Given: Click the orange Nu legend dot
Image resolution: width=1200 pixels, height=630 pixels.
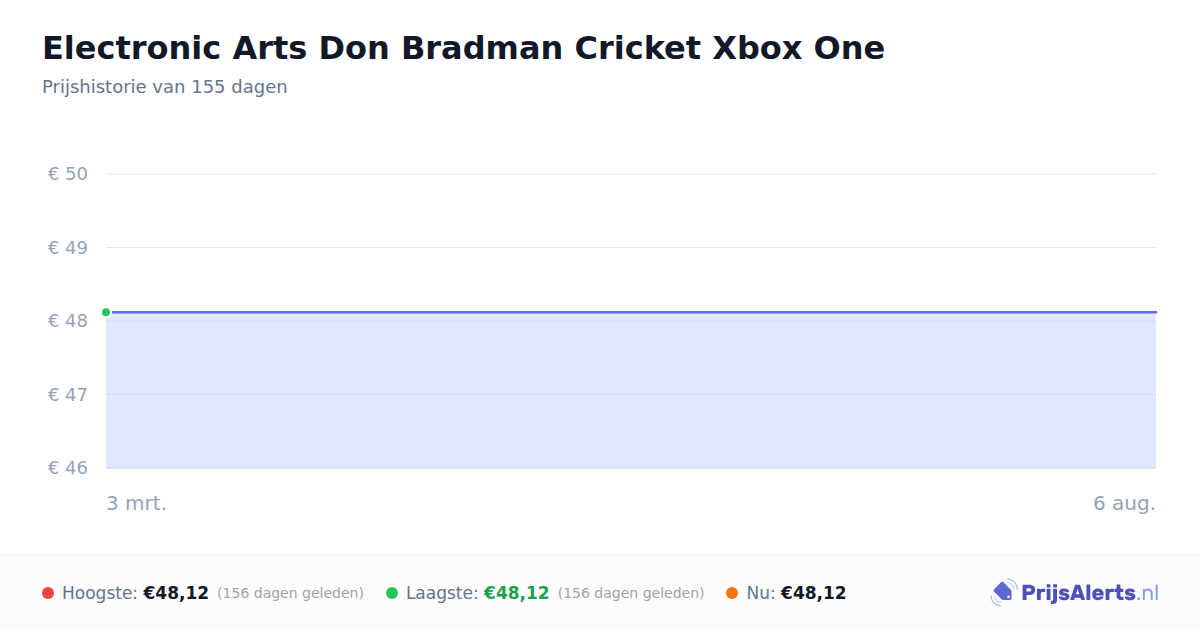Looking at the screenshot, I should point(732,593).
